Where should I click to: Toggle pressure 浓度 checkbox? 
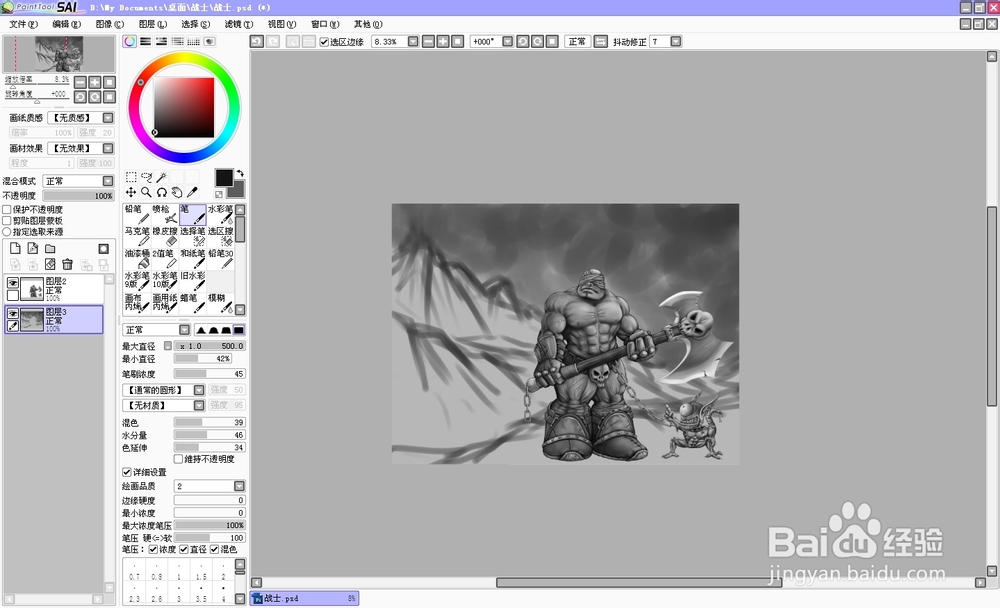coord(153,549)
